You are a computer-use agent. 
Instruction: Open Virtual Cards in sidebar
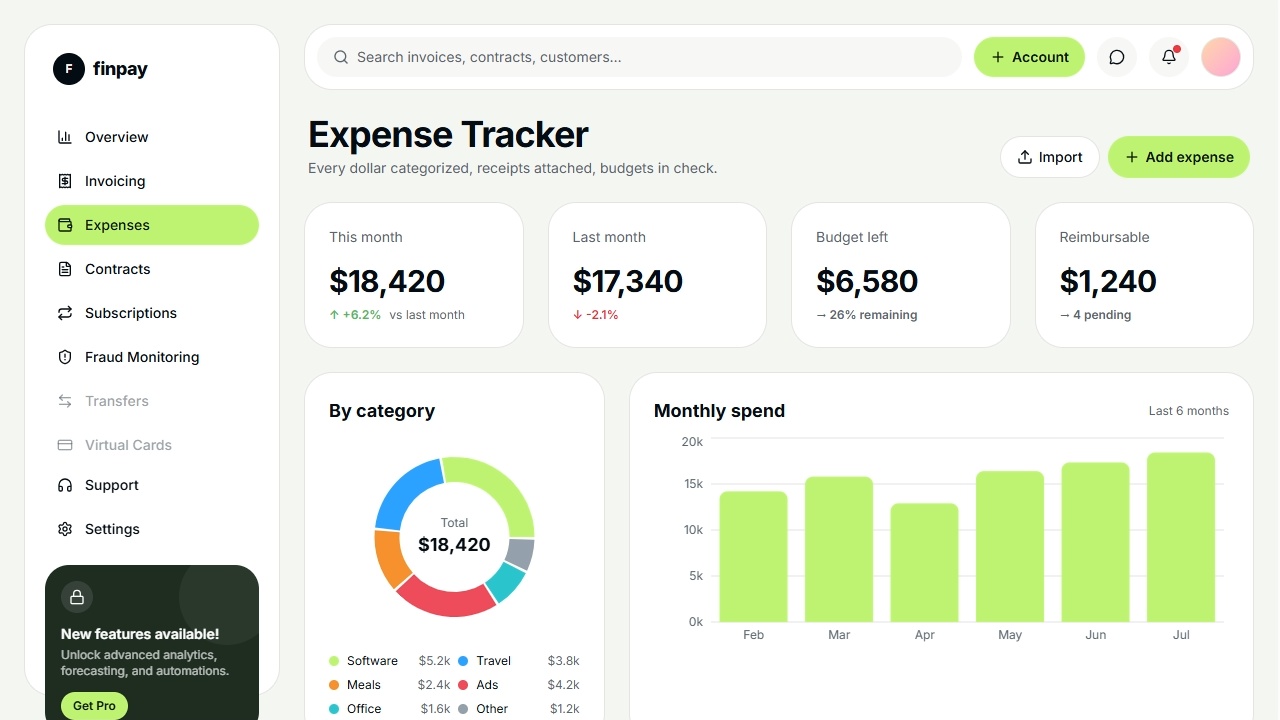tap(152, 445)
